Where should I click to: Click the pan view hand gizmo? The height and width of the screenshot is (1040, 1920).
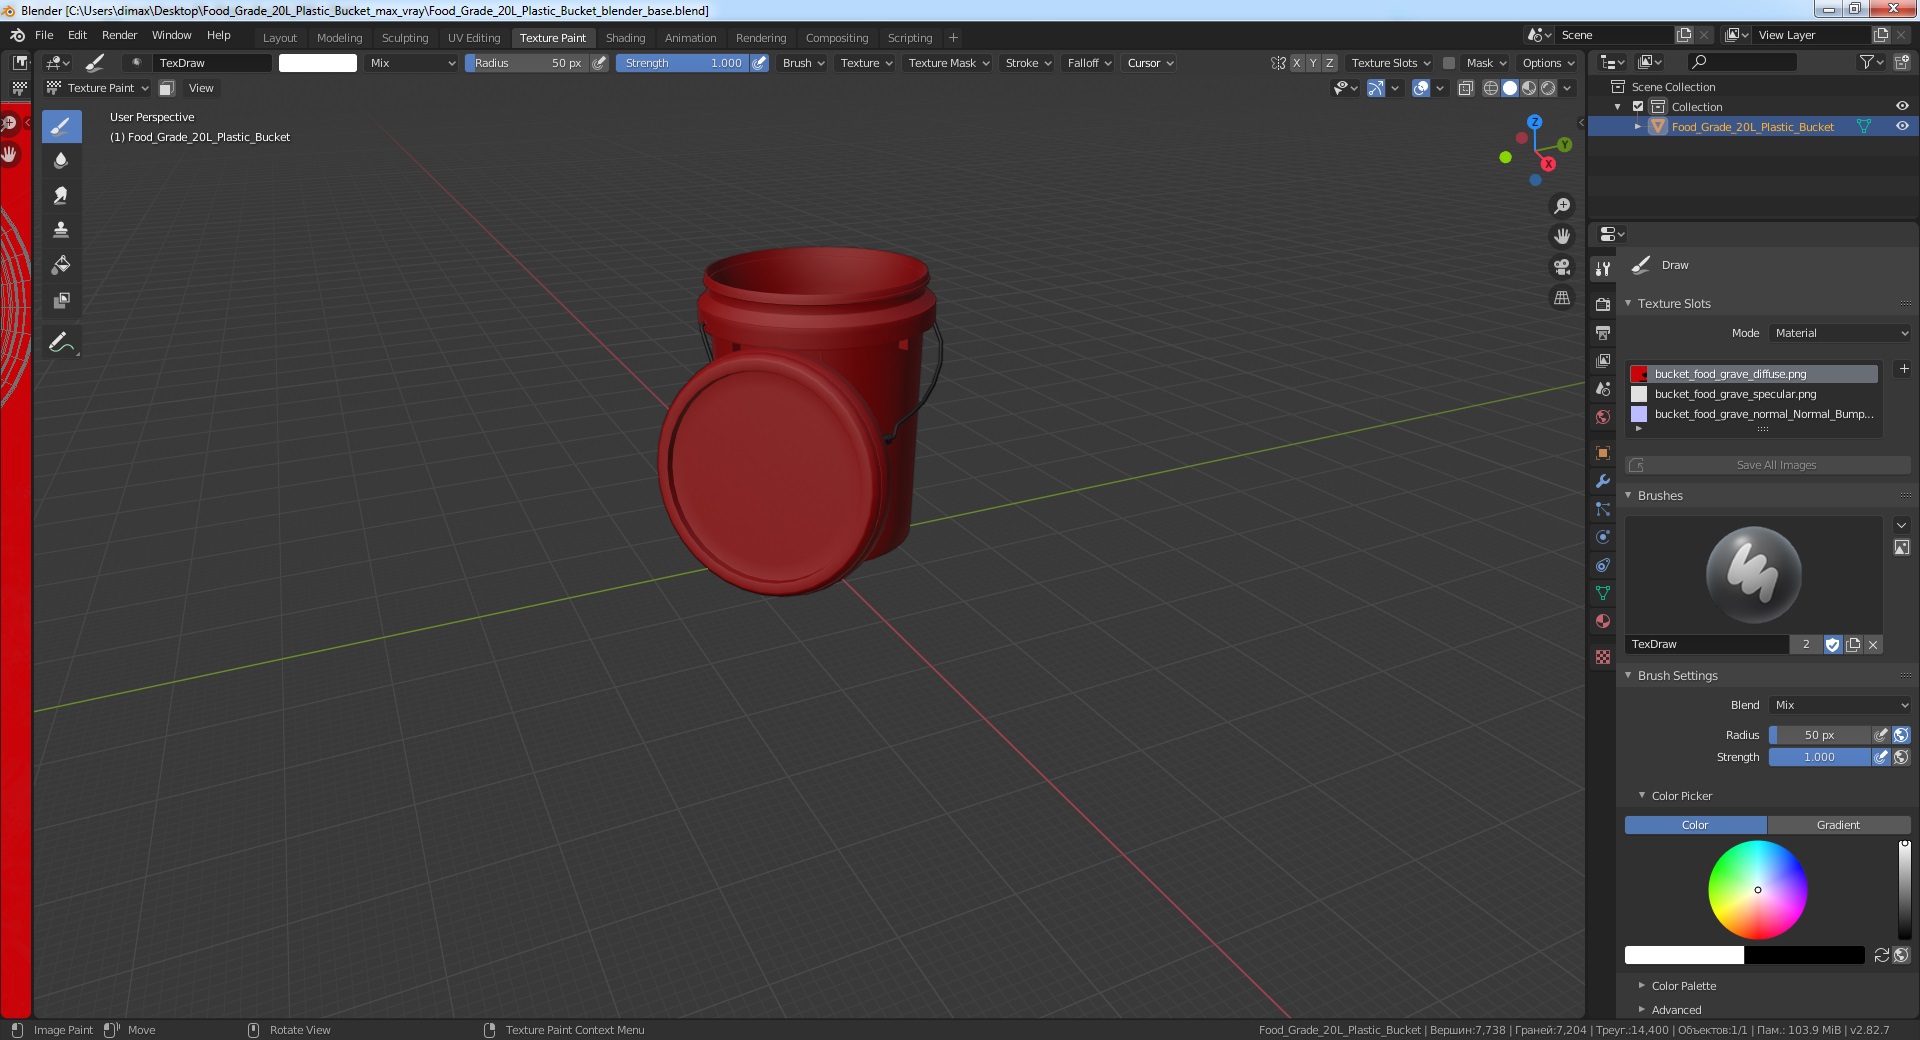(x=1561, y=237)
